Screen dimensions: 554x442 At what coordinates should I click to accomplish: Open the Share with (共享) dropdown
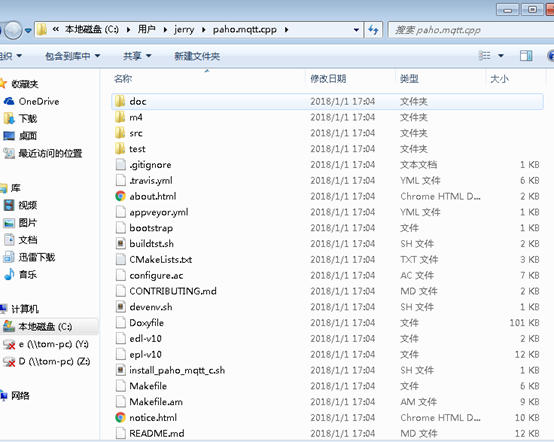pyautogui.click(x=137, y=56)
